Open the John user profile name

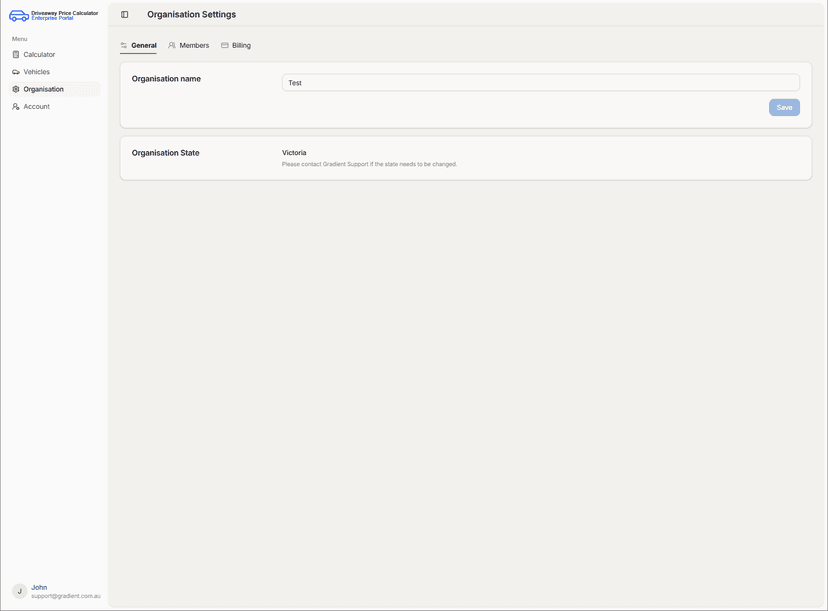pyautogui.click(x=39, y=587)
